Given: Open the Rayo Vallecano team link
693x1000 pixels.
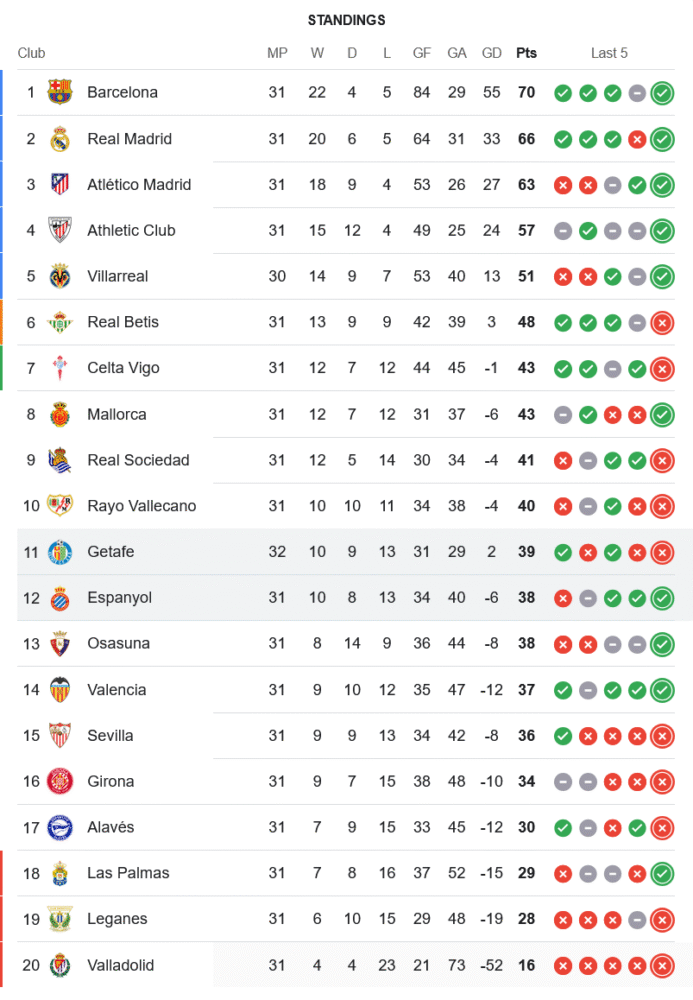Looking at the screenshot, I should pyautogui.click(x=141, y=506).
